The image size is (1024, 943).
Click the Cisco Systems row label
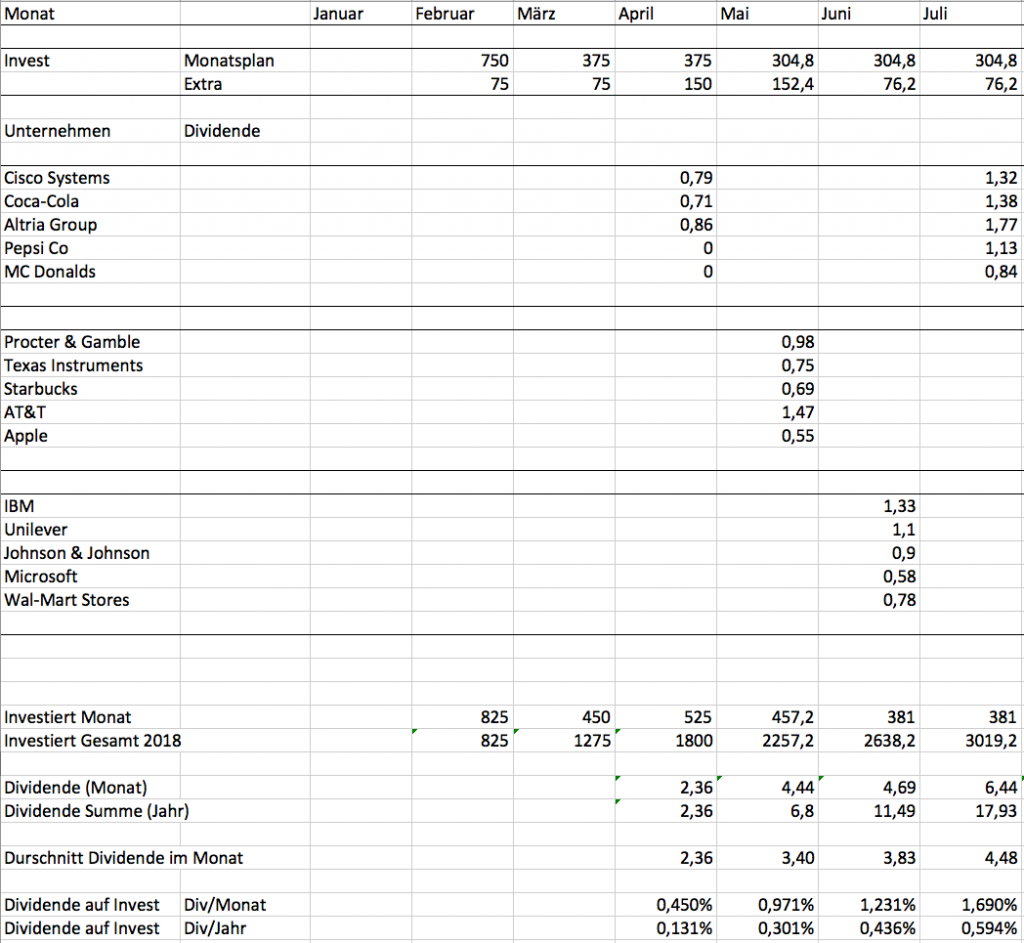(x=57, y=178)
